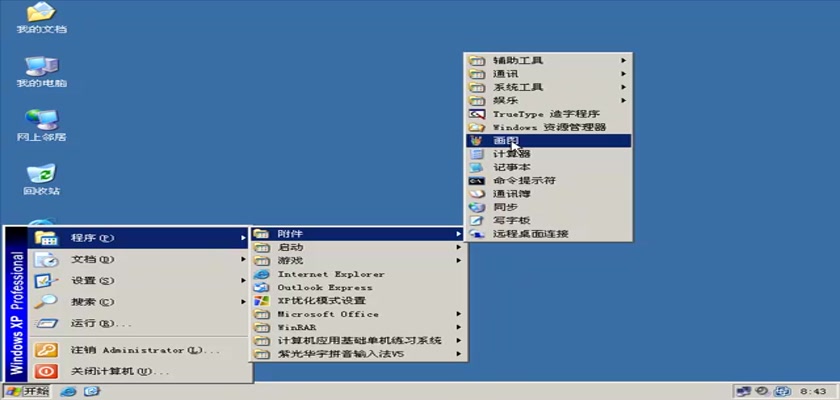The height and width of the screenshot is (400, 840).
Task: Select 同步 in accessories menu
Action: (548, 207)
